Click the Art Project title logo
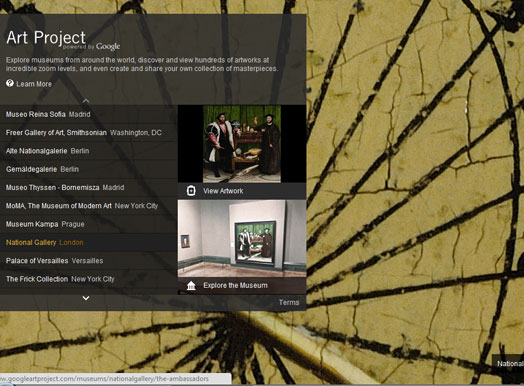Viewport: 524px width, 386px height. pyautogui.click(x=46, y=37)
